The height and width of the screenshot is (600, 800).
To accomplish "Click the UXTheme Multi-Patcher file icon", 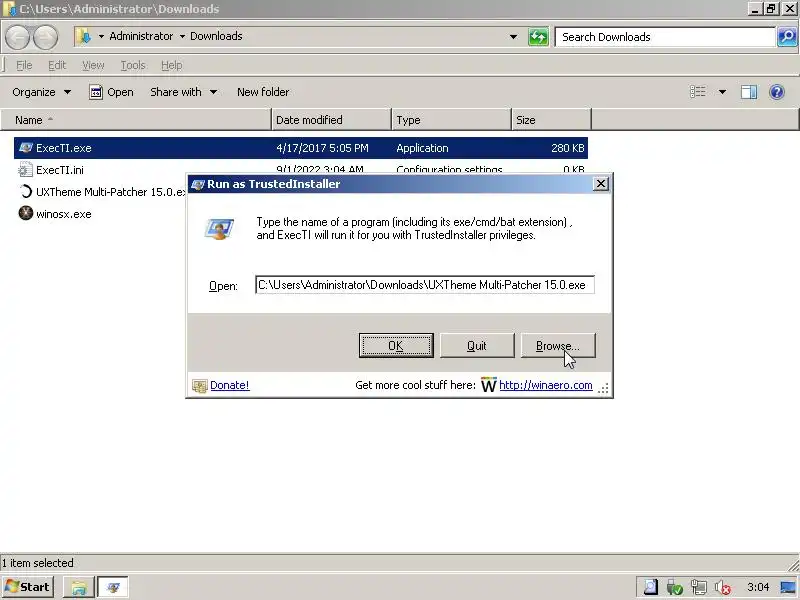I will pyautogui.click(x=25, y=192).
